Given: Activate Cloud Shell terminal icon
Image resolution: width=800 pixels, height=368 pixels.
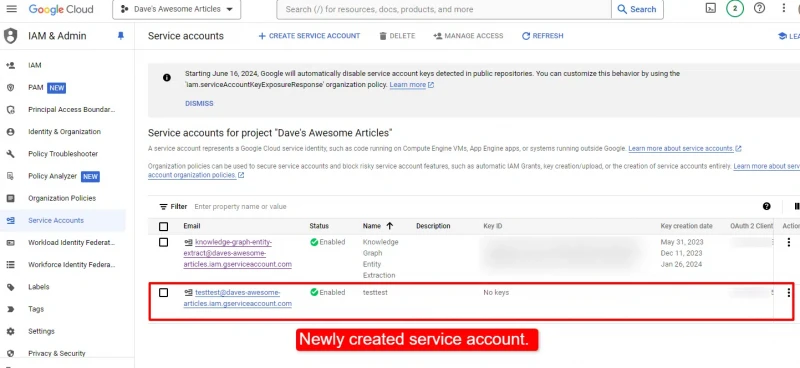Looking at the screenshot, I should pyautogui.click(x=710, y=8).
